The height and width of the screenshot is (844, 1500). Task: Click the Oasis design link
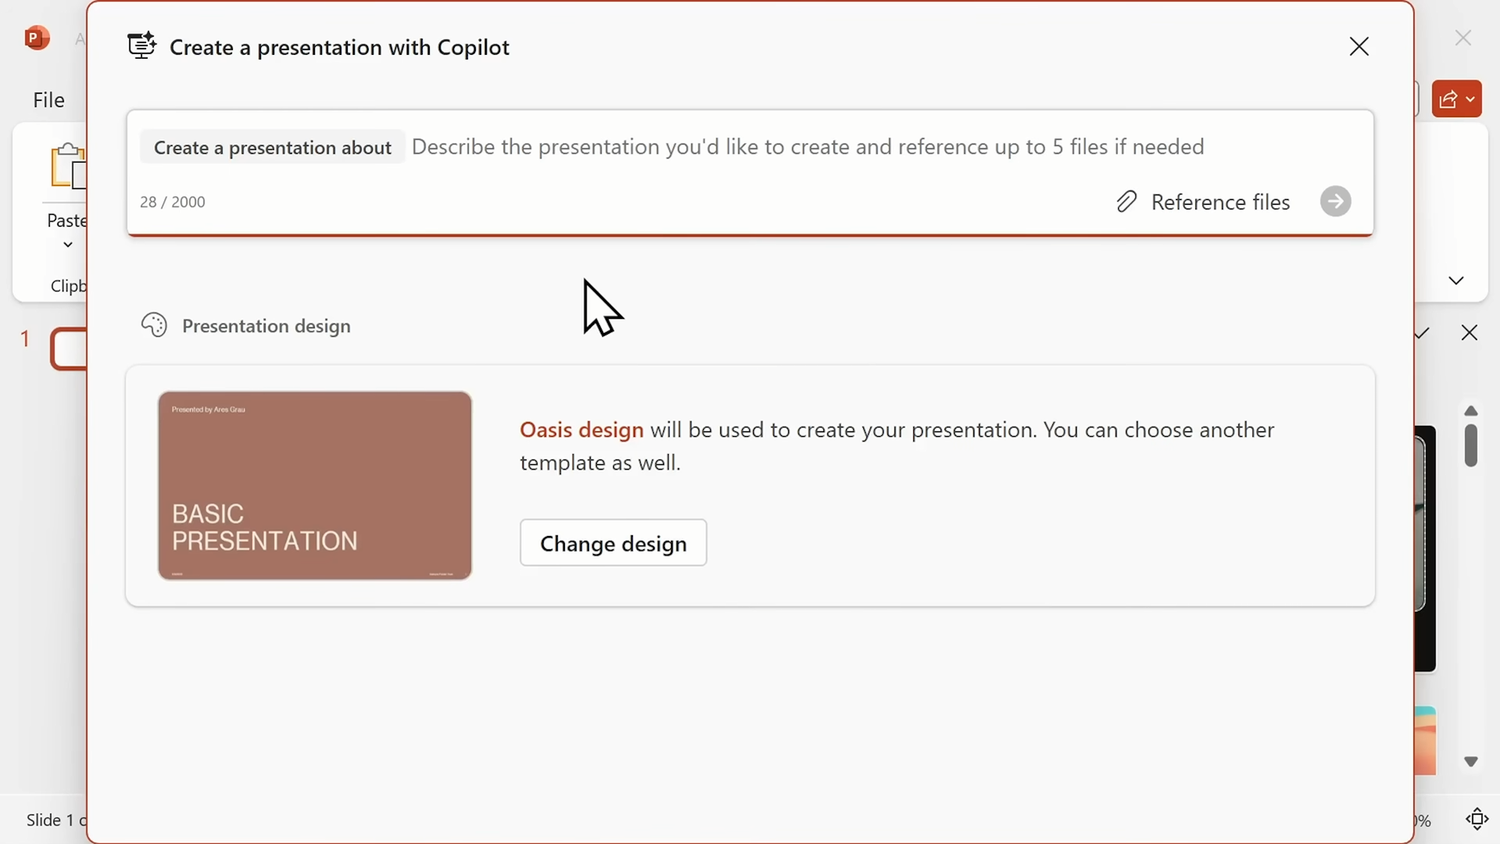coord(581,430)
